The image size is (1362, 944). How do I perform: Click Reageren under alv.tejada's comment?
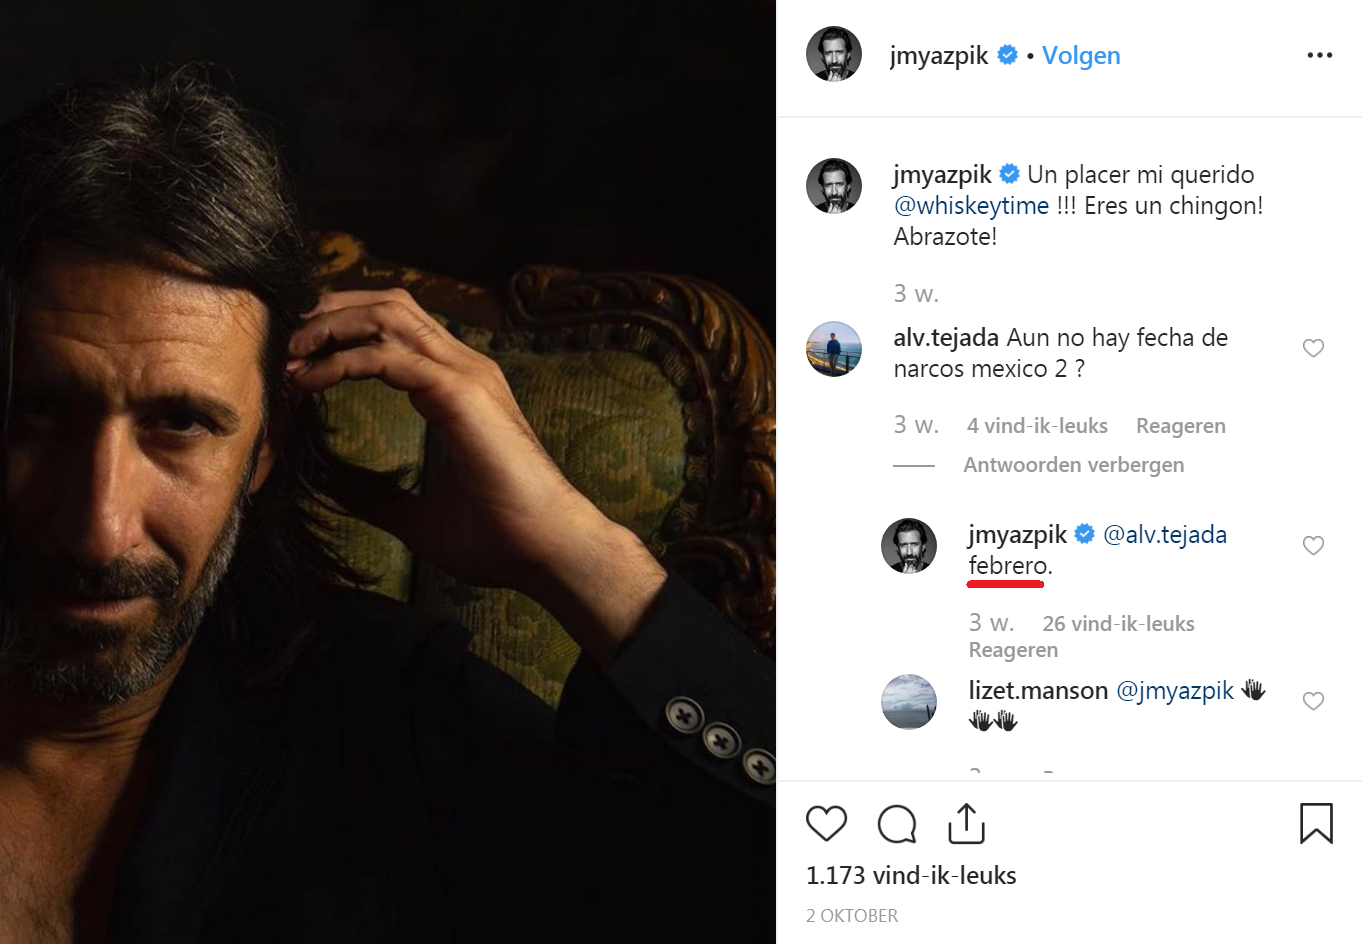point(1180,426)
